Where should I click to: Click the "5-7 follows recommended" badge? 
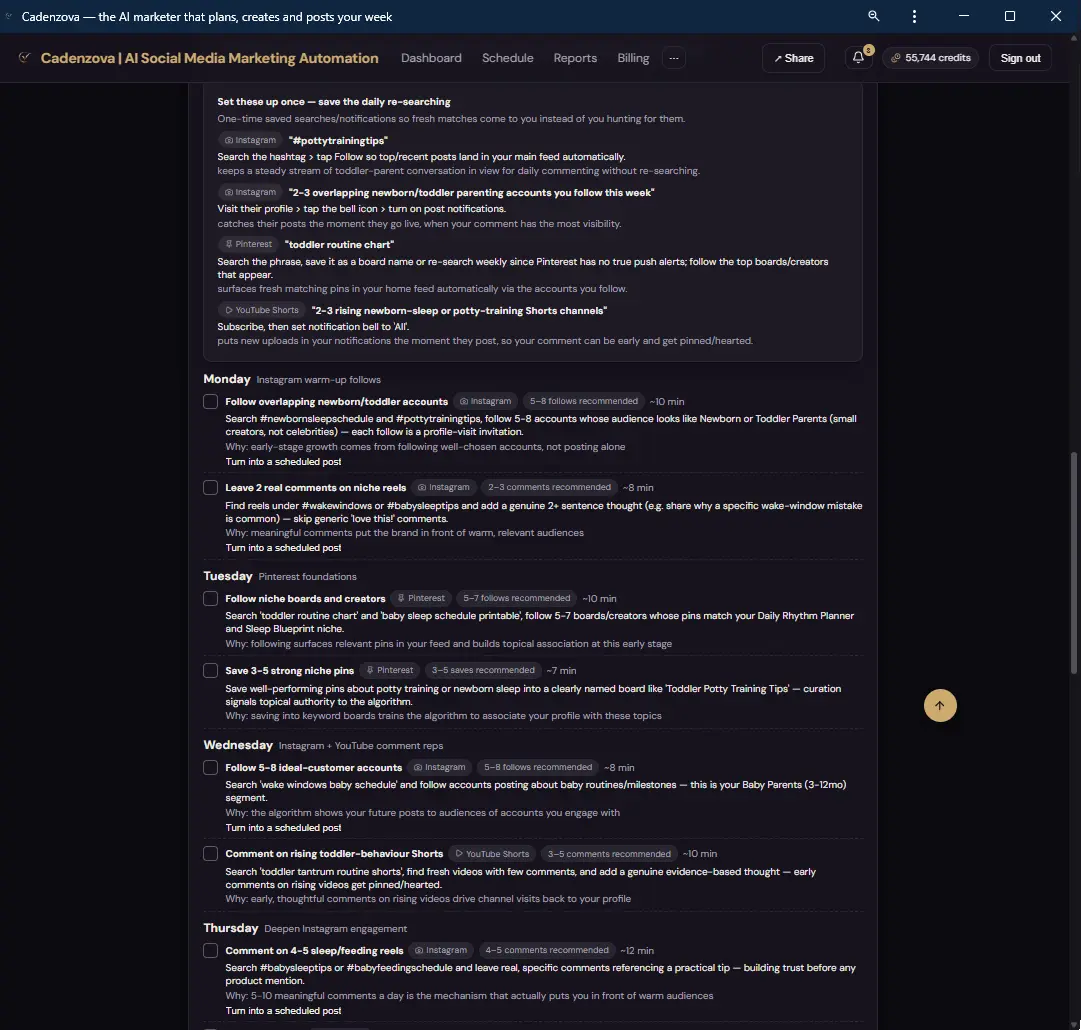pos(516,598)
